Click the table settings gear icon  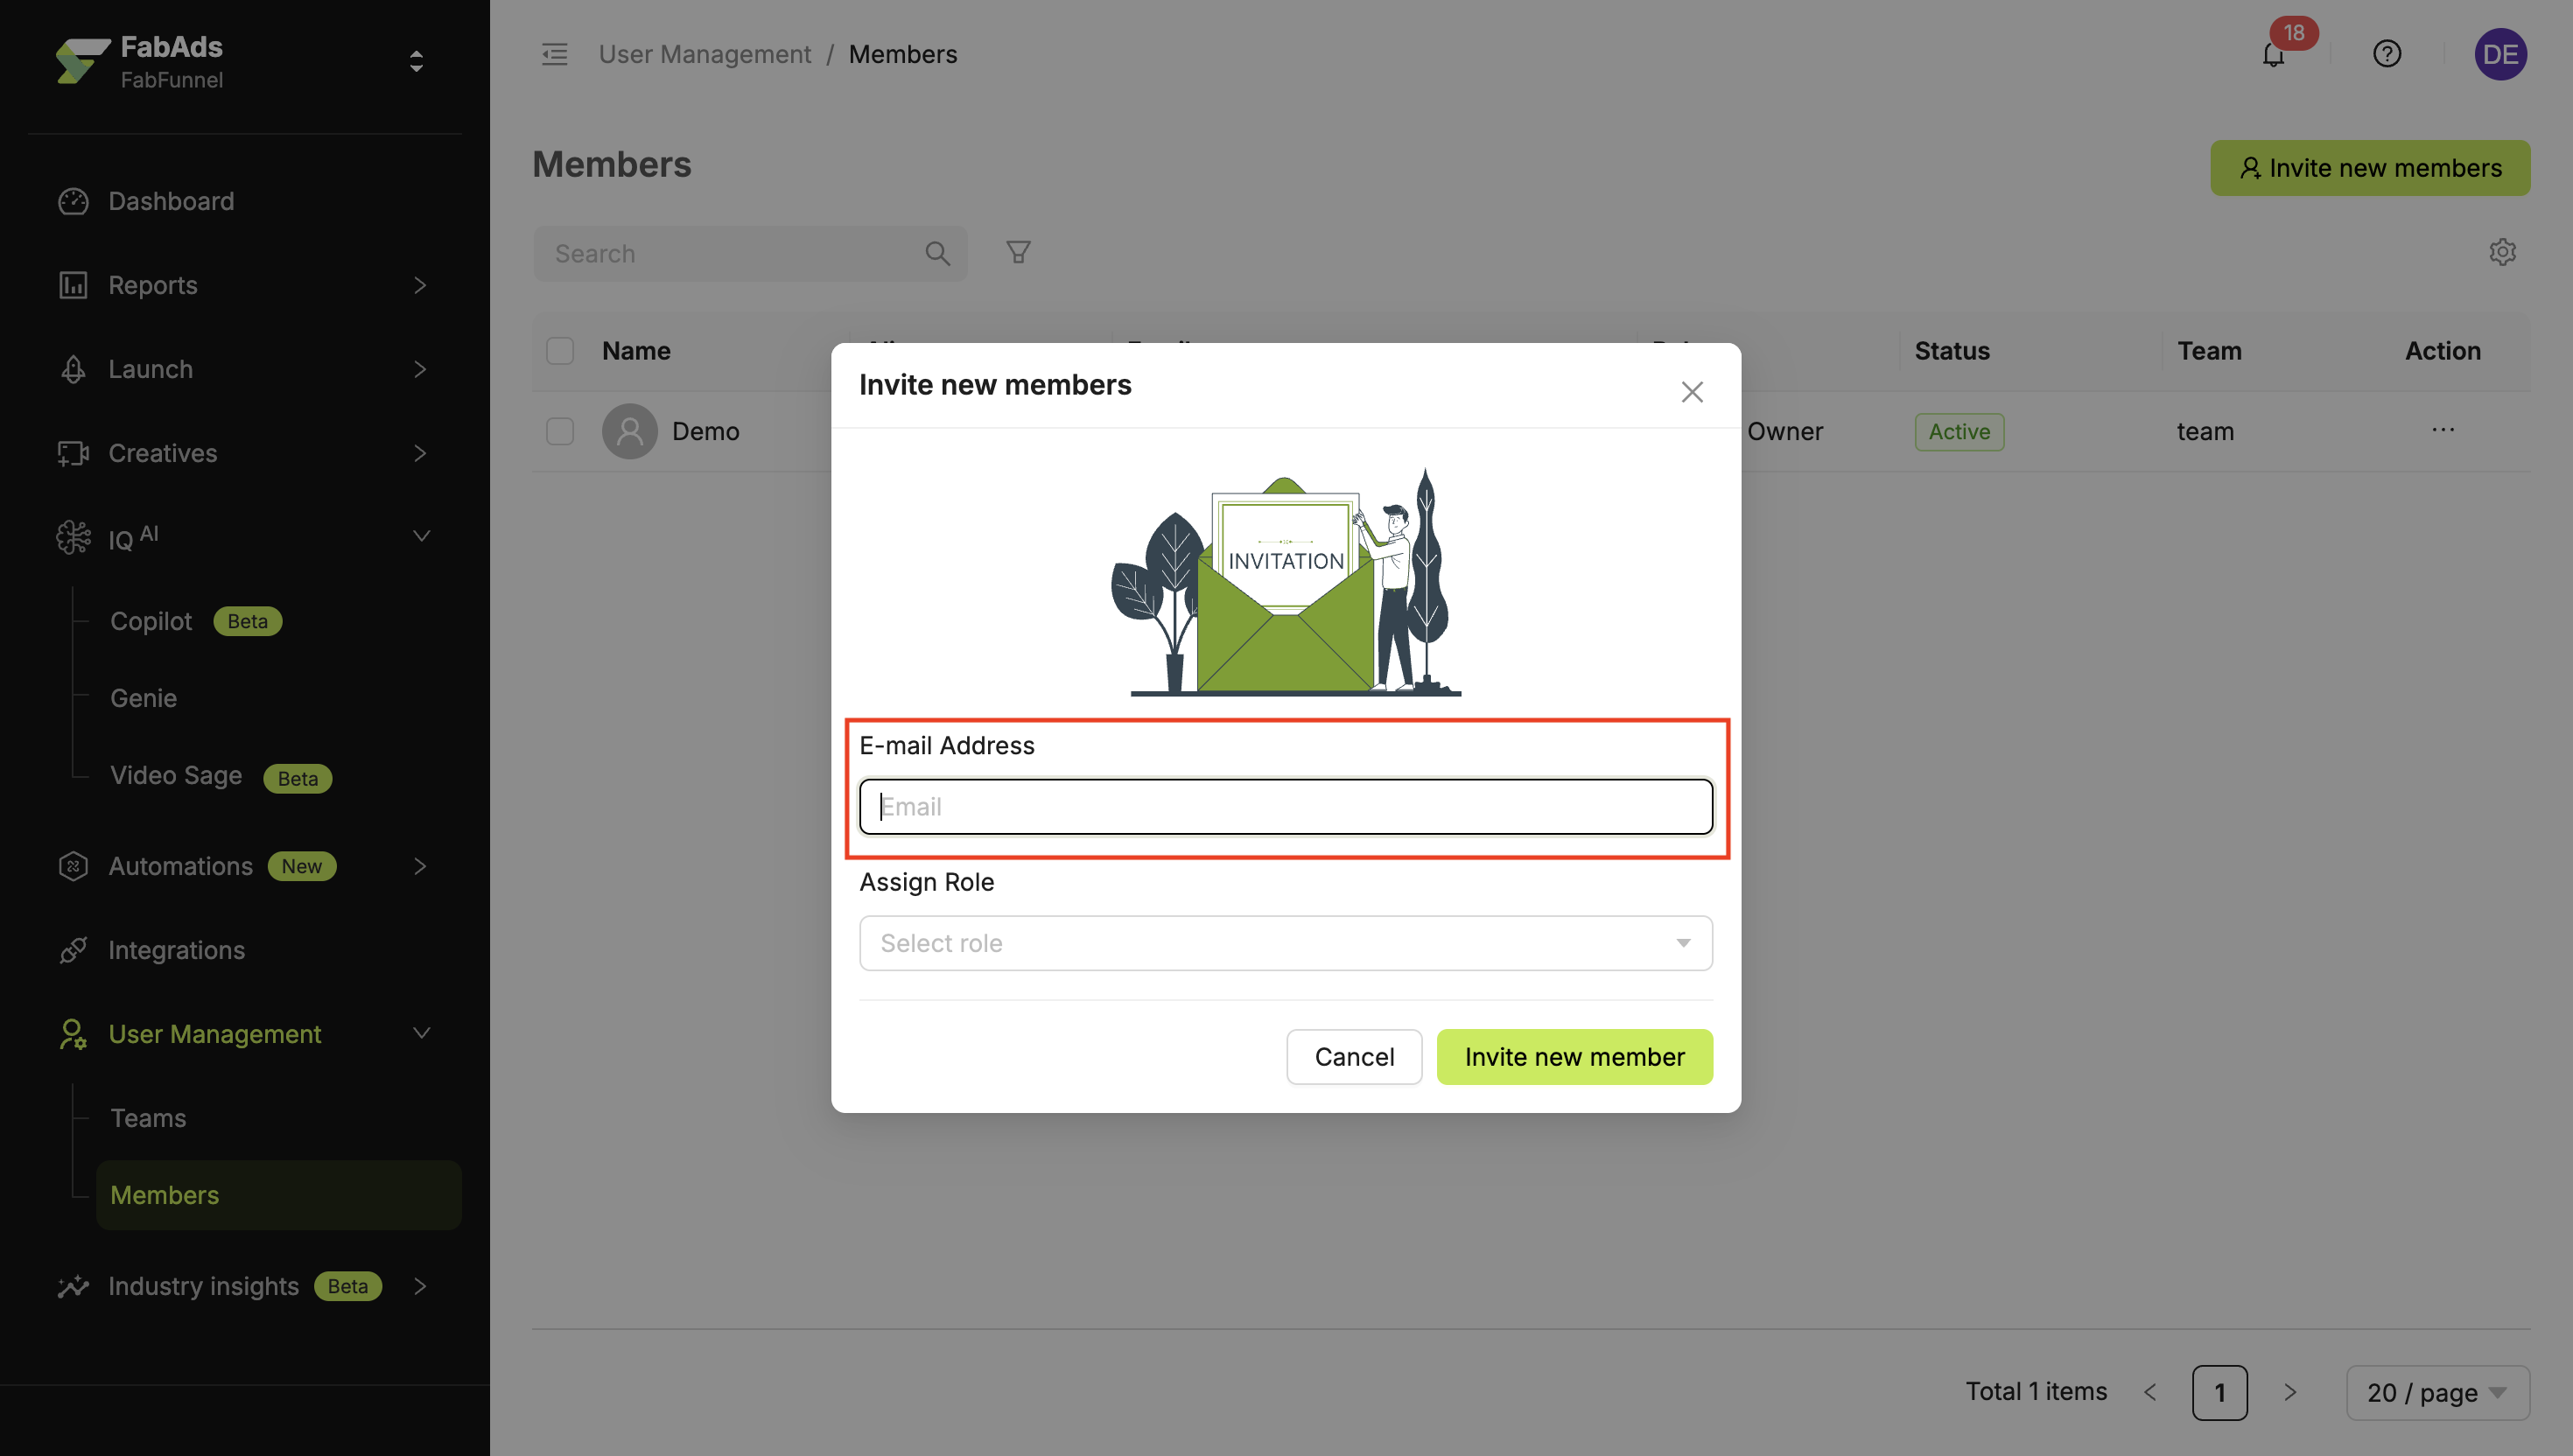tap(2502, 252)
